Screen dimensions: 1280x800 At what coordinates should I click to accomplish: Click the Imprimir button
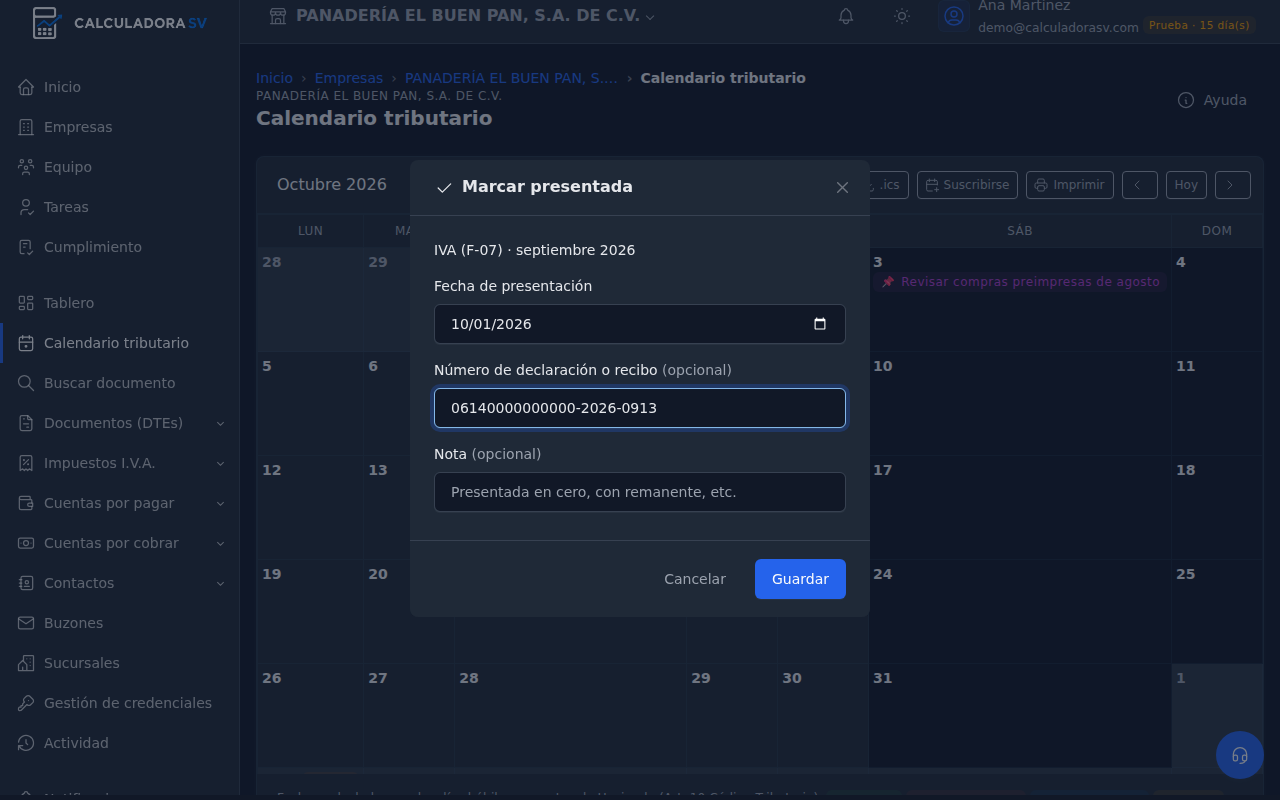[x=1069, y=185]
